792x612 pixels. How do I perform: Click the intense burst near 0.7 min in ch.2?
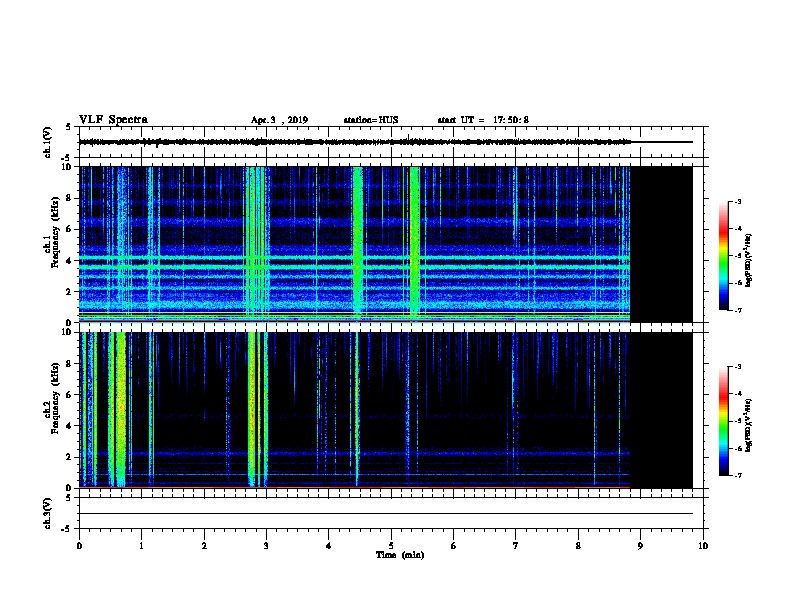click(x=120, y=410)
